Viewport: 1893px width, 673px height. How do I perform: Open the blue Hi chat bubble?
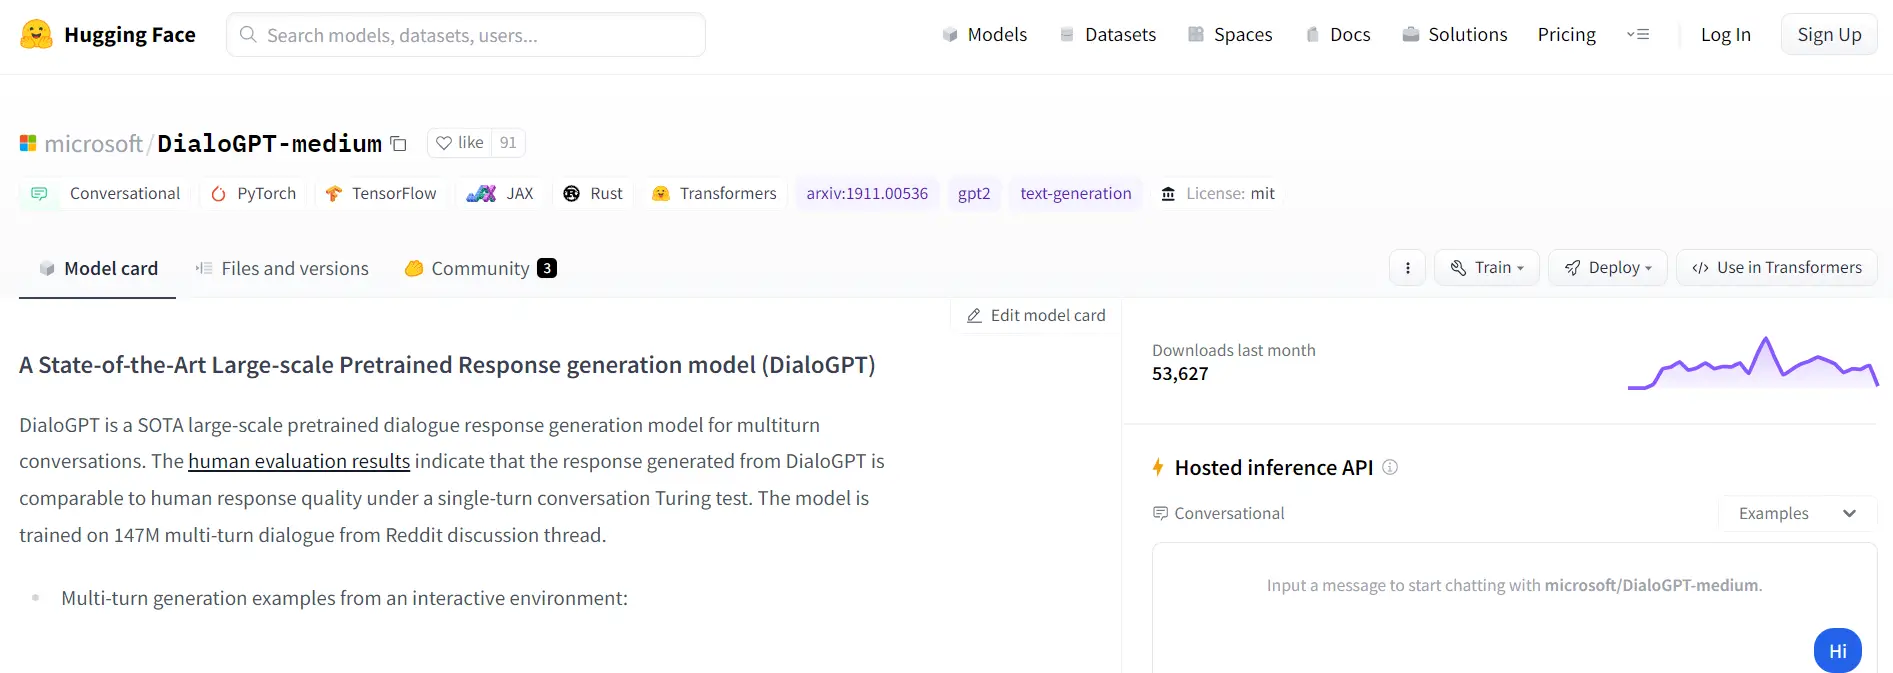coord(1838,651)
